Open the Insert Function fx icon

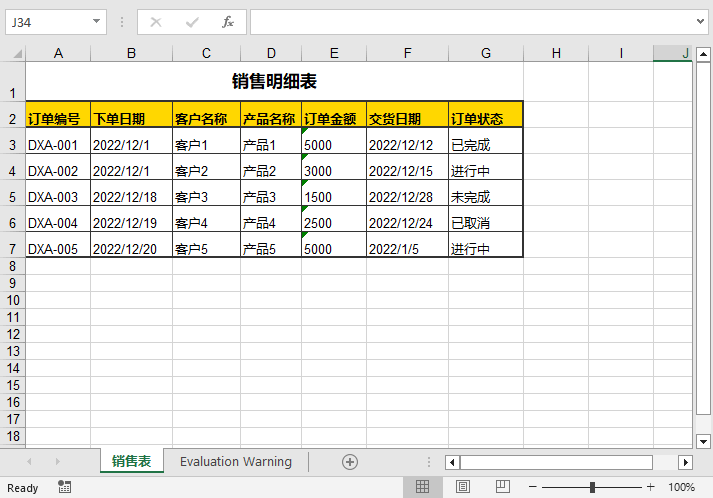pyautogui.click(x=228, y=22)
